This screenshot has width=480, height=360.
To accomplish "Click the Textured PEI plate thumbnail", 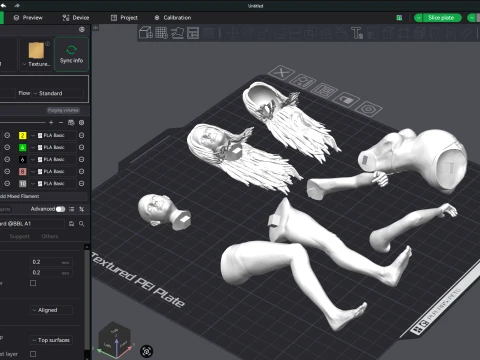I will click(x=36, y=50).
